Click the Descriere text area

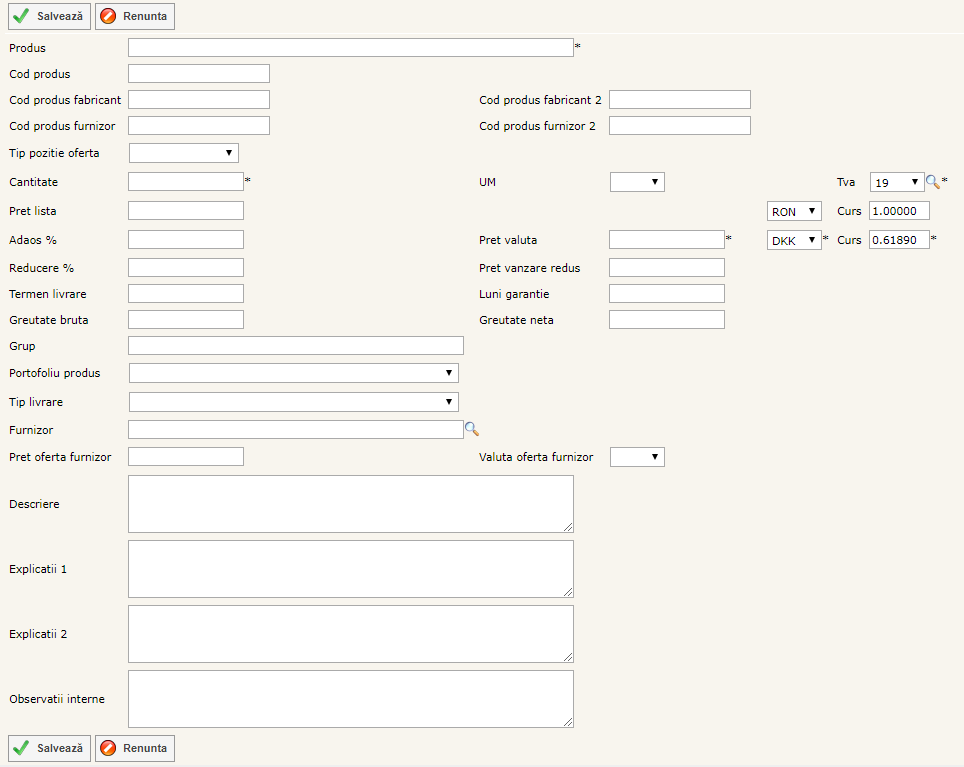tap(350, 504)
